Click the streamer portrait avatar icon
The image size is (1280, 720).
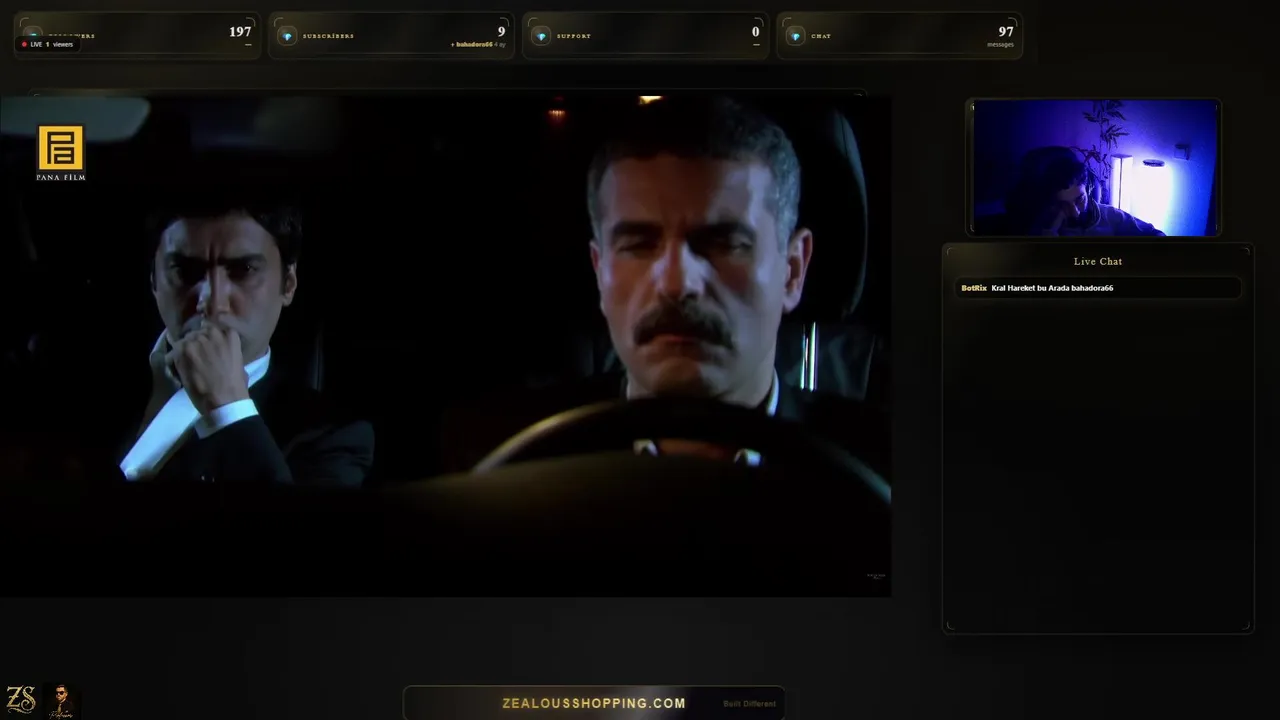click(x=61, y=700)
